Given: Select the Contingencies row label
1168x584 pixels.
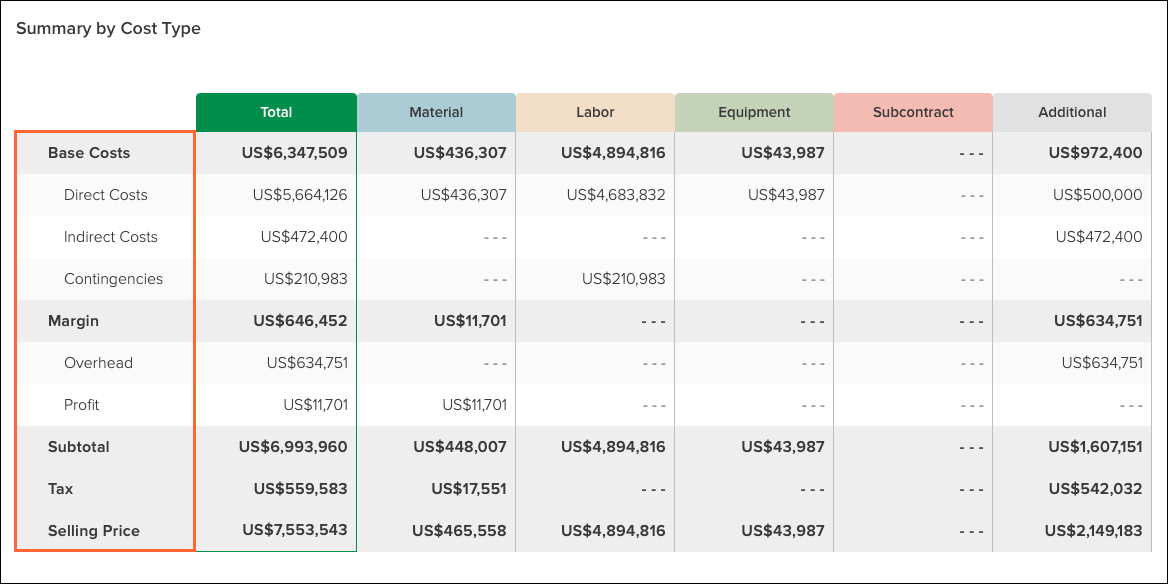Looking at the screenshot, I should [x=113, y=279].
